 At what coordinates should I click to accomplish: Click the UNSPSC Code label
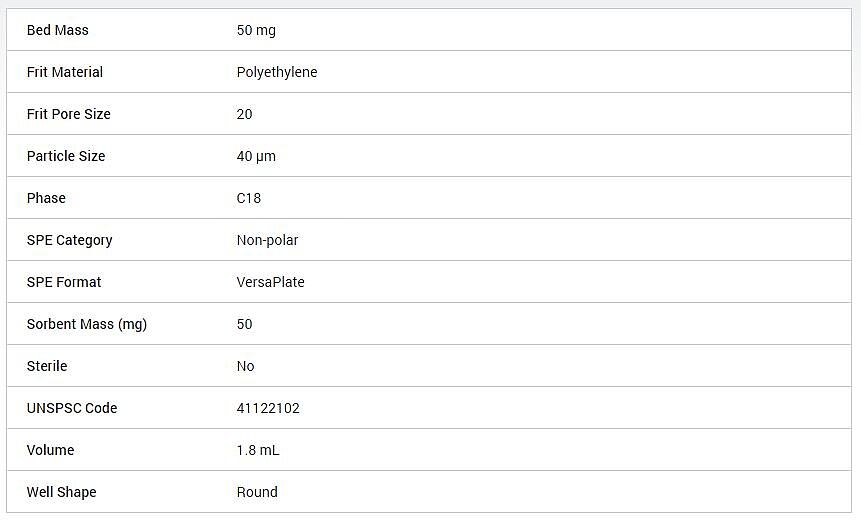[x=72, y=408]
